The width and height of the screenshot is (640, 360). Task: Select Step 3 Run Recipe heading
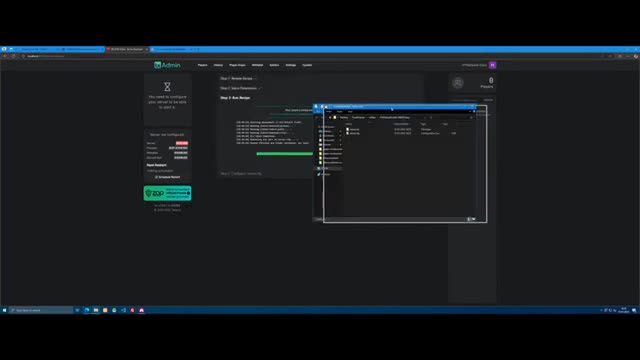(x=235, y=98)
